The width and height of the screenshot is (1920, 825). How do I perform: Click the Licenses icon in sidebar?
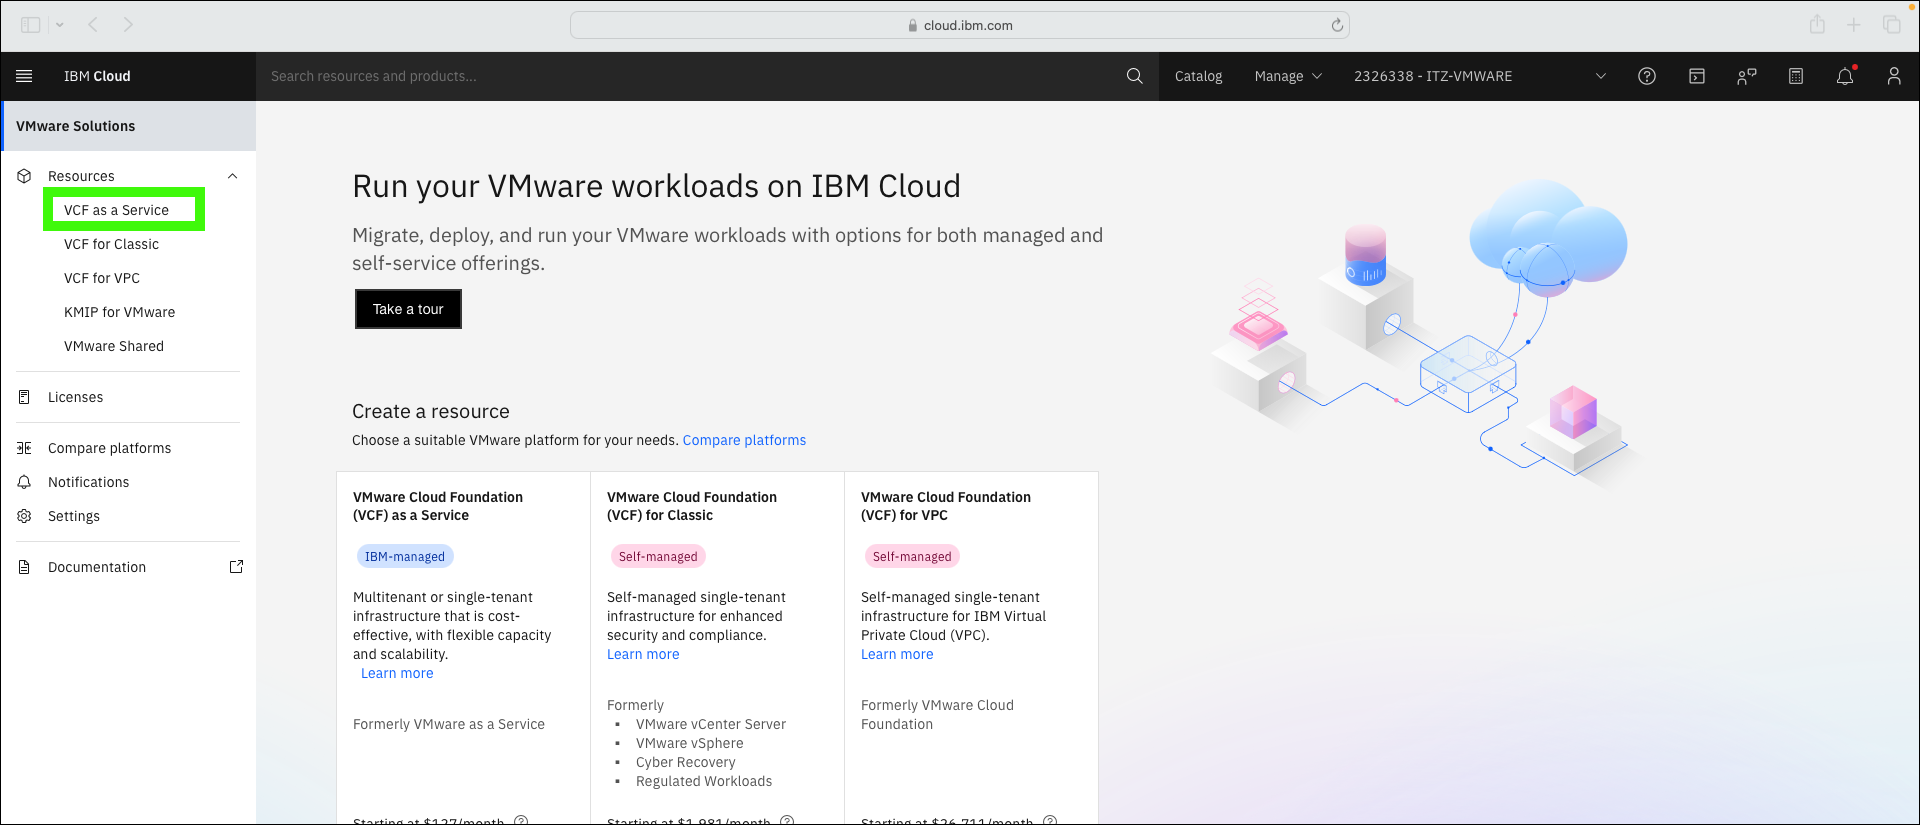point(25,397)
